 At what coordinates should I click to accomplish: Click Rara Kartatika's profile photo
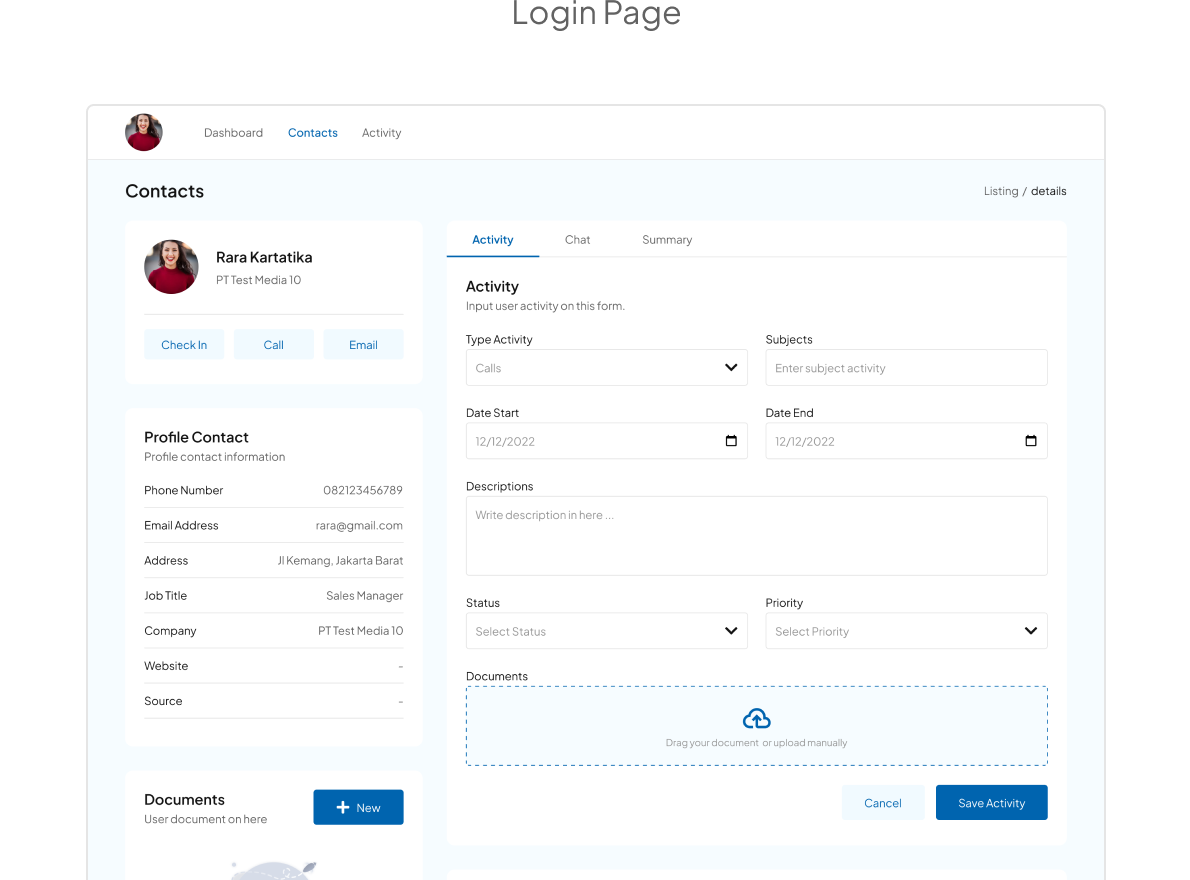(171, 267)
